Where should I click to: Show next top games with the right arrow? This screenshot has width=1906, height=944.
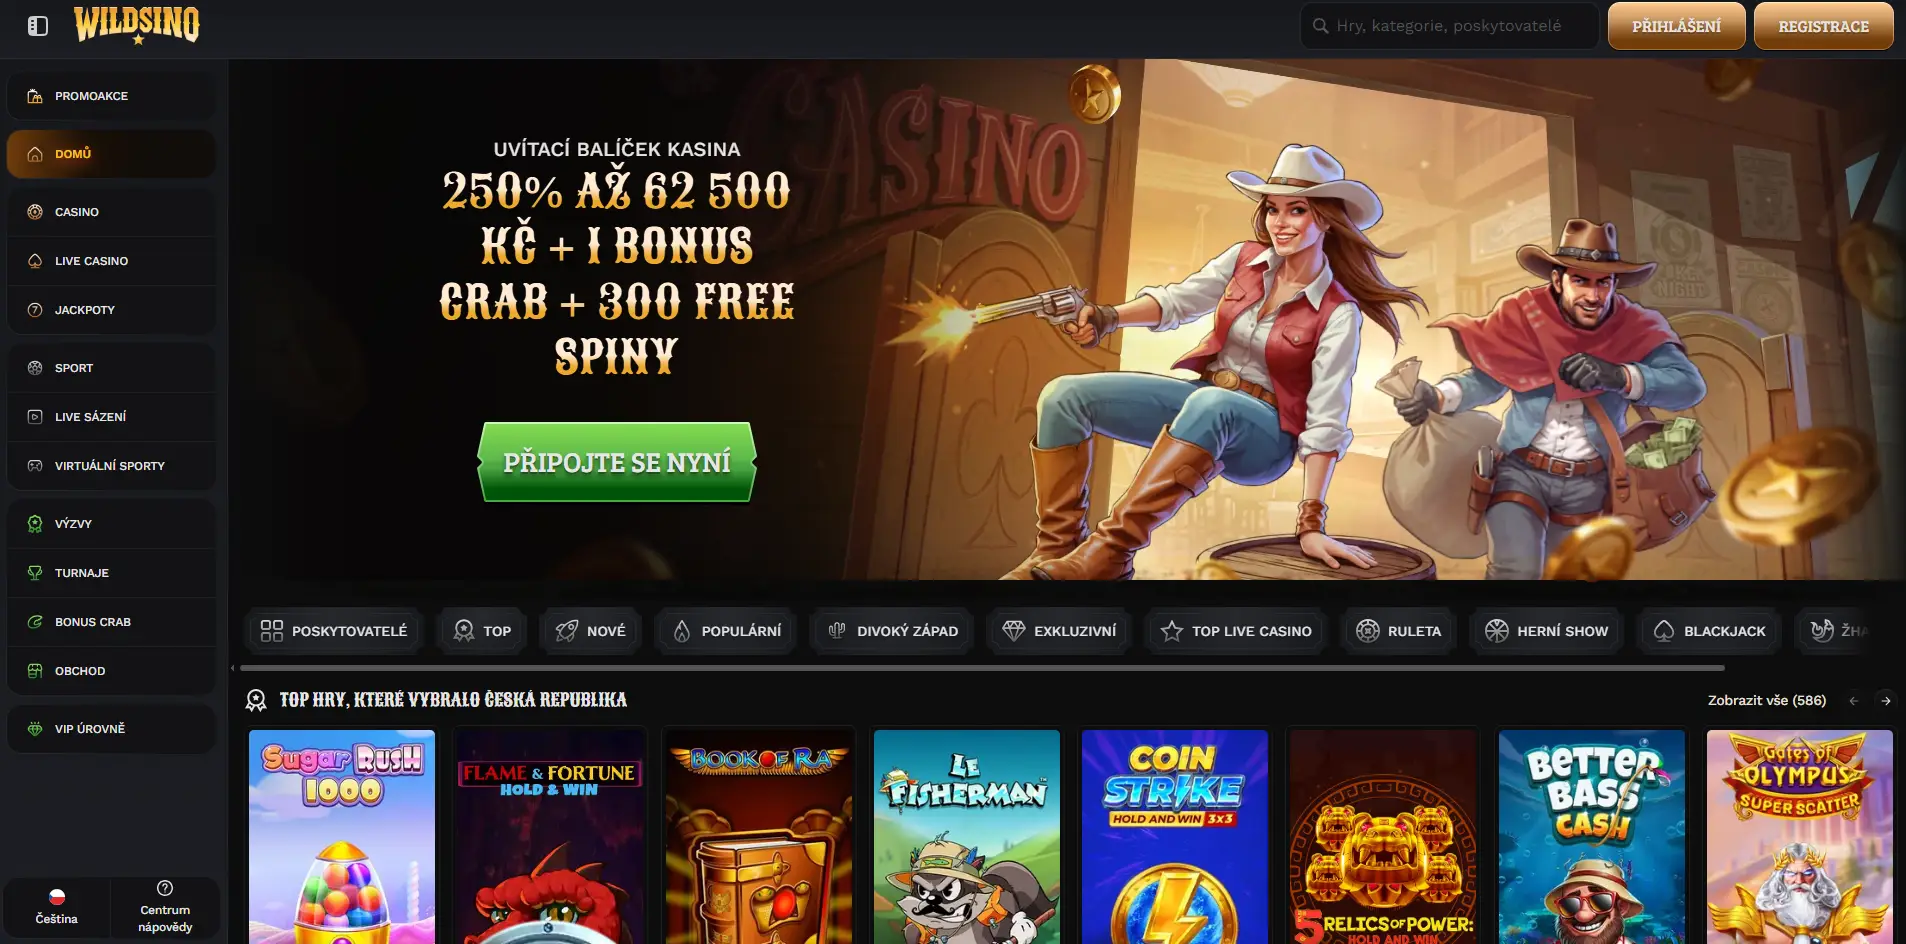pos(1886,701)
